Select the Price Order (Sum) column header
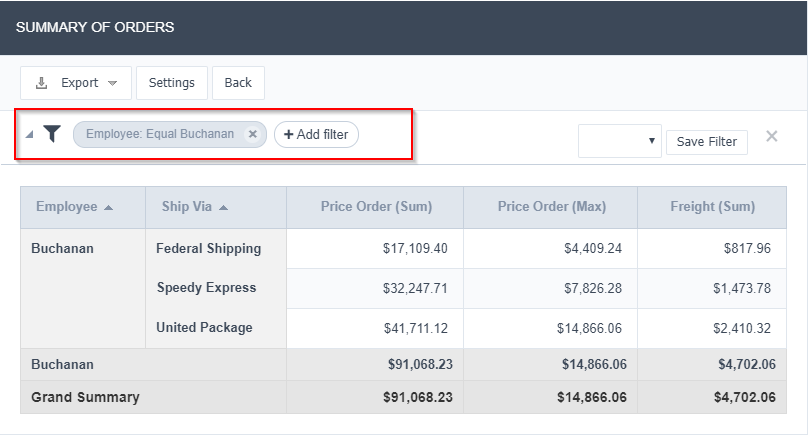This screenshot has width=809, height=441. coord(376,207)
